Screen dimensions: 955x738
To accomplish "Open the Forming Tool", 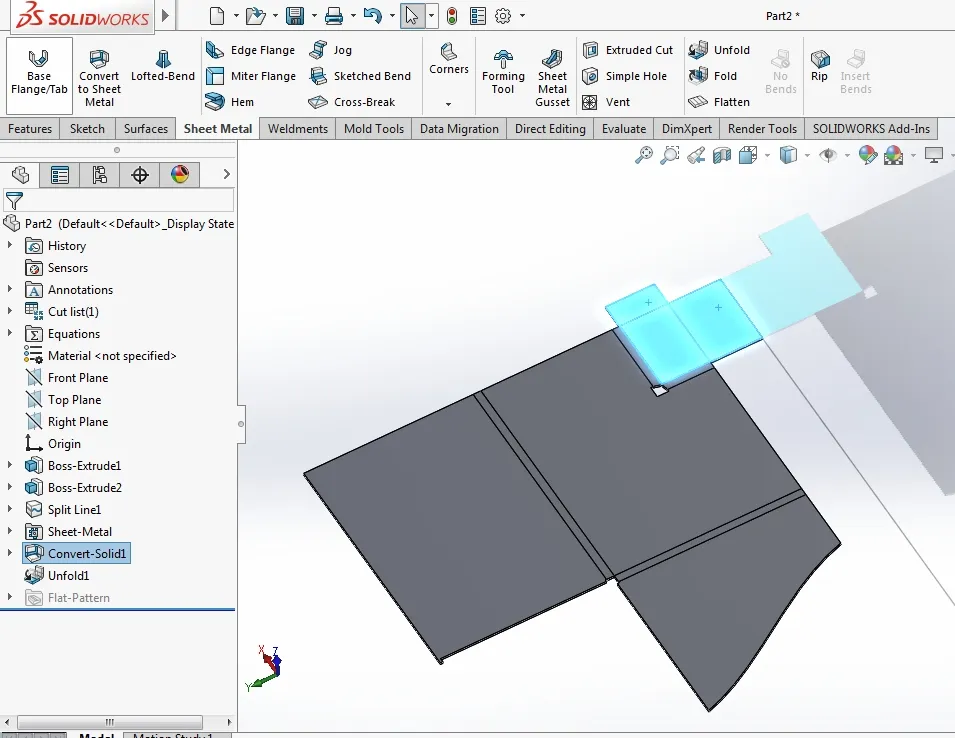I will (503, 73).
